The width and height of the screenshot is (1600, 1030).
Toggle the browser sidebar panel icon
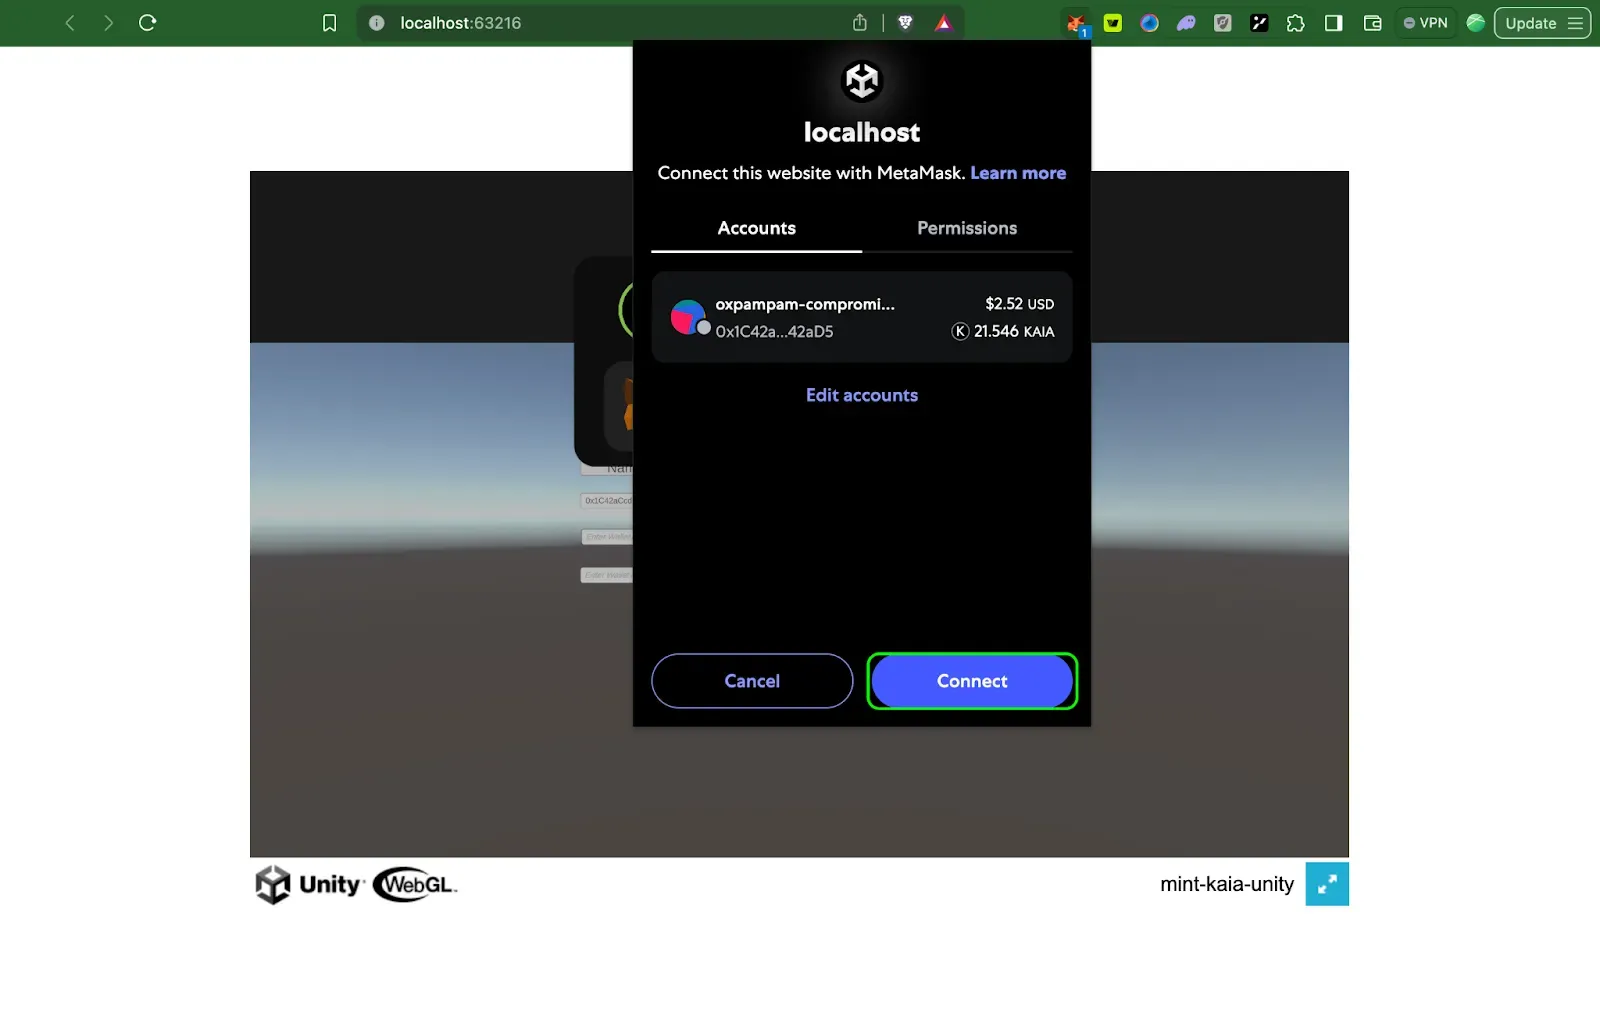tap(1333, 23)
